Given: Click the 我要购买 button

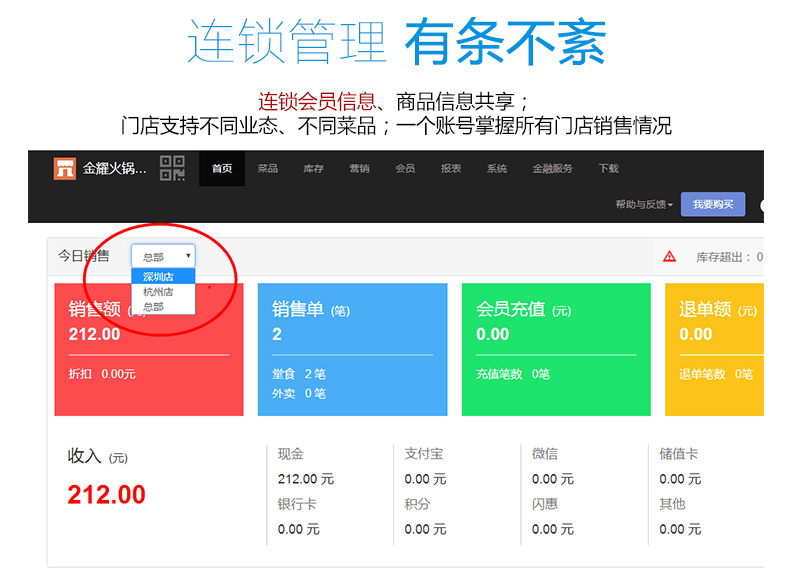Looking at the screenshot, I should tap(712, 205).
